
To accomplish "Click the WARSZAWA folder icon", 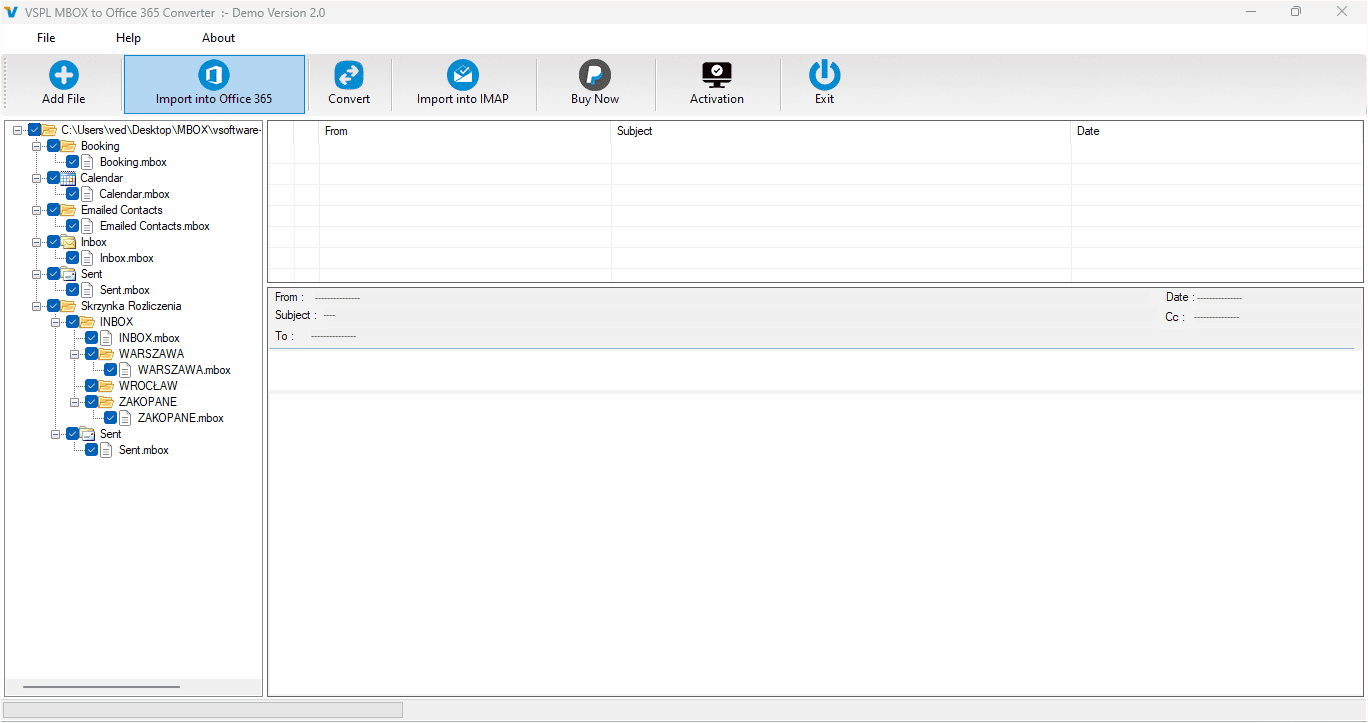I will 106,354.
